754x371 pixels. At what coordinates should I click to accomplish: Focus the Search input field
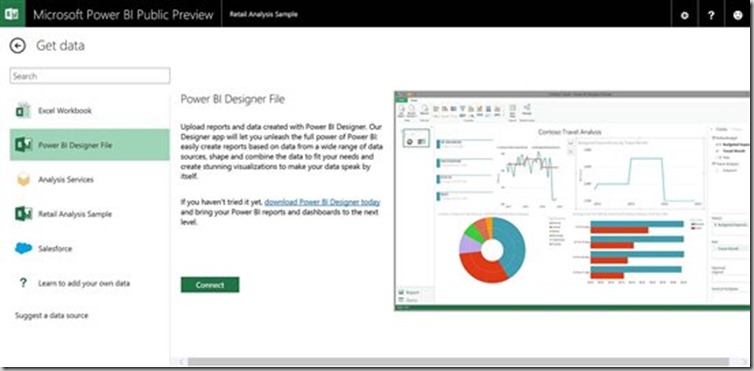[x=90, y=76]
